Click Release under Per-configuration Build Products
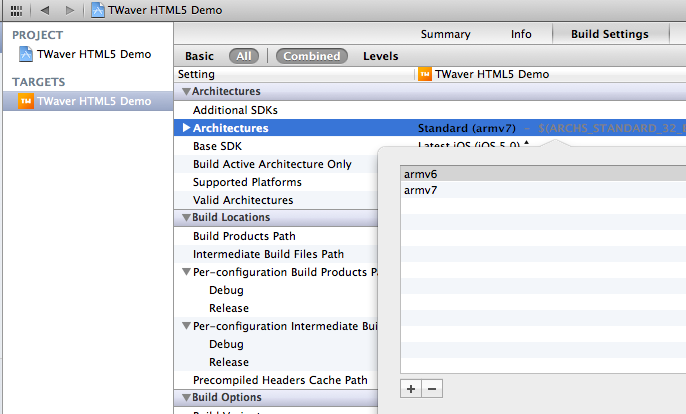The height and width of the screenshot is (414, 686). click(x=229, y=308)
